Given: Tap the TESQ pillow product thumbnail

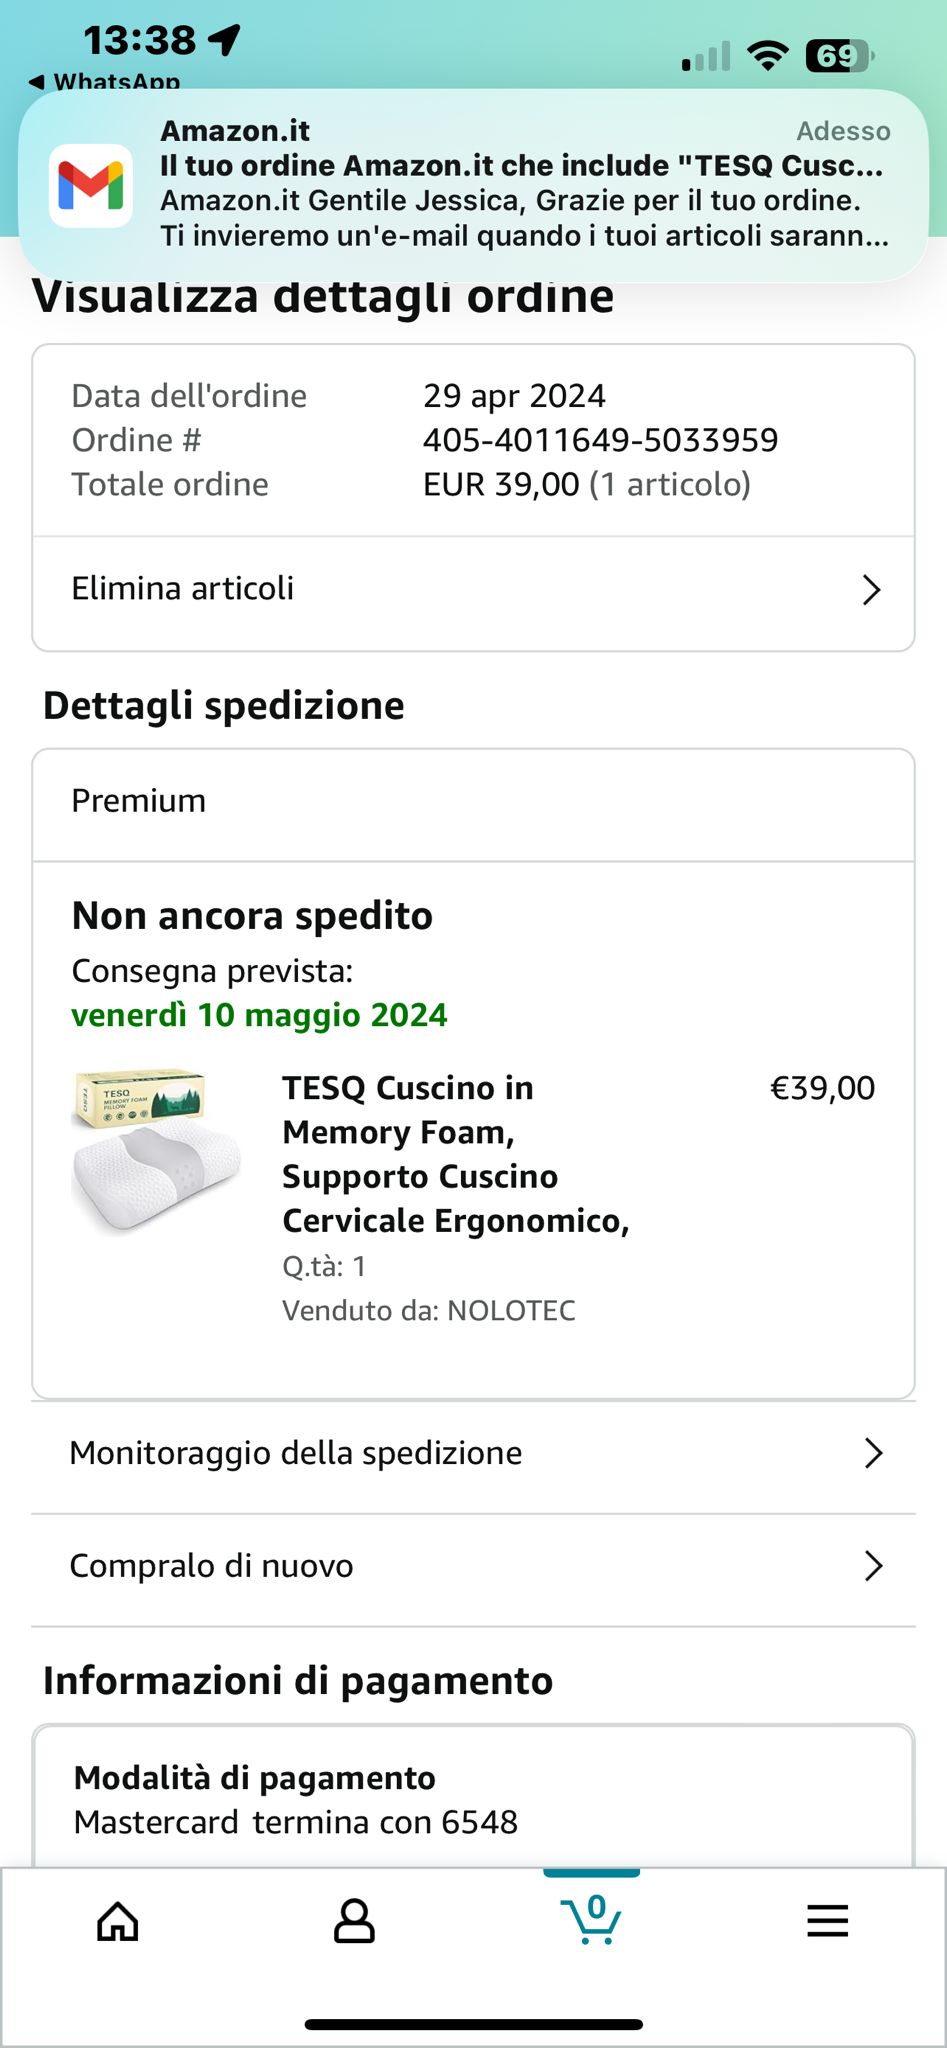Looking at the screenshot, I should pyautogui.click(x=156, y=1150).
